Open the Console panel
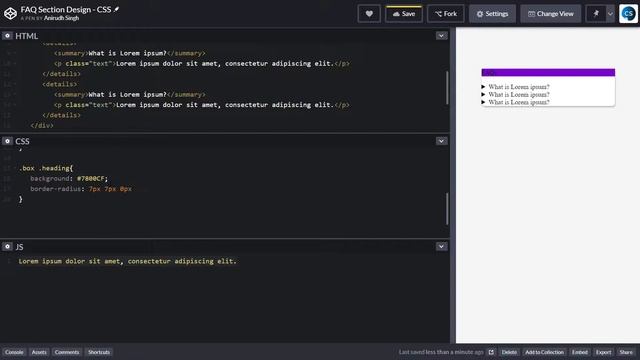Image resolution: width=640 pixels, height=360 pixels. 14,352
